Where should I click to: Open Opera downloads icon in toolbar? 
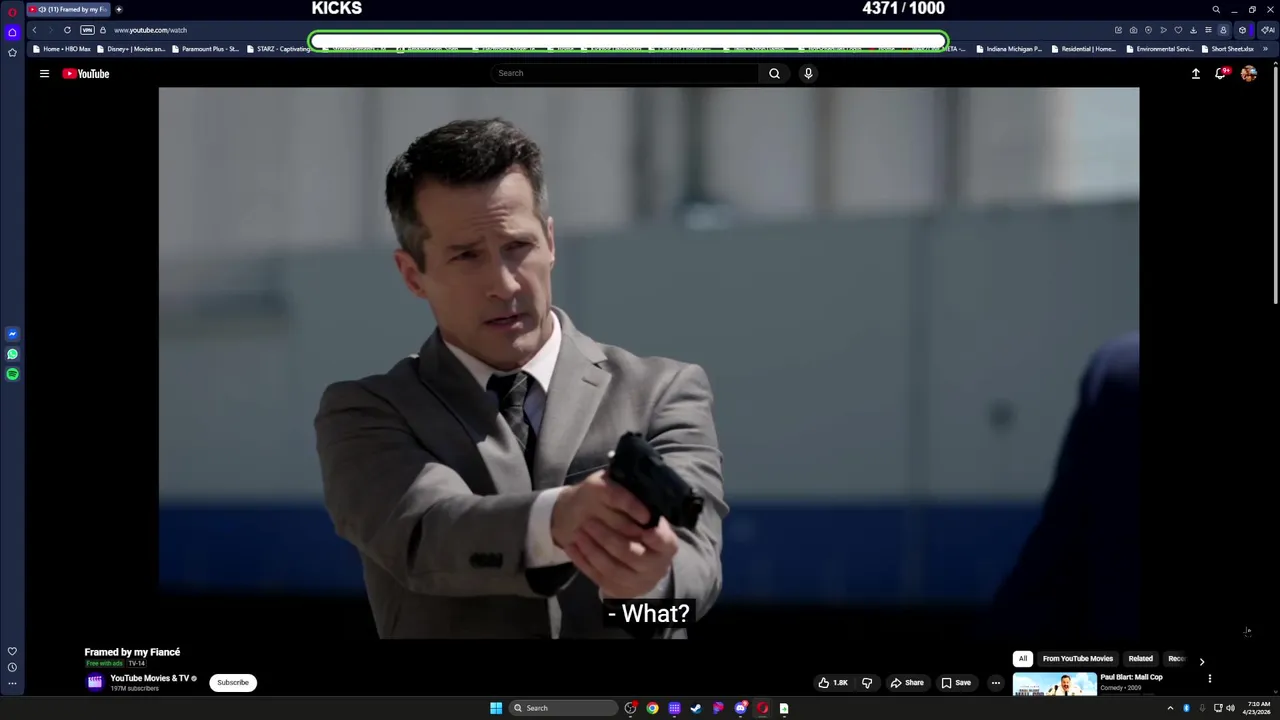(1193, 30)
